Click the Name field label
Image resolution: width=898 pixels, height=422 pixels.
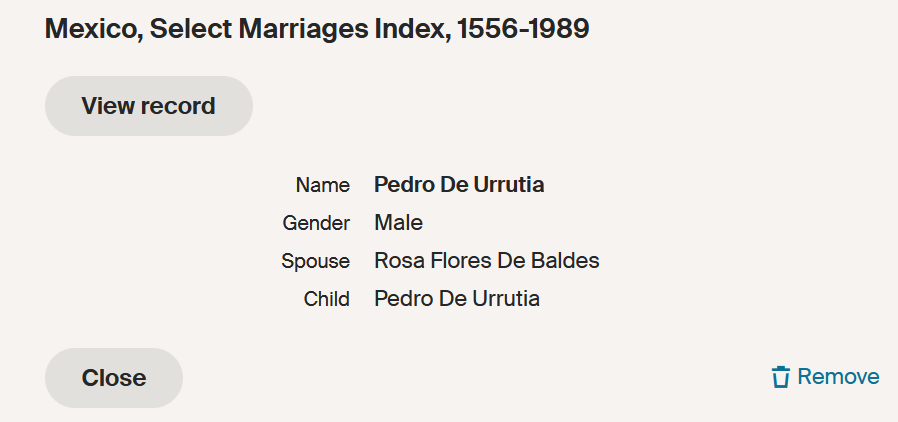coord(322,185)
